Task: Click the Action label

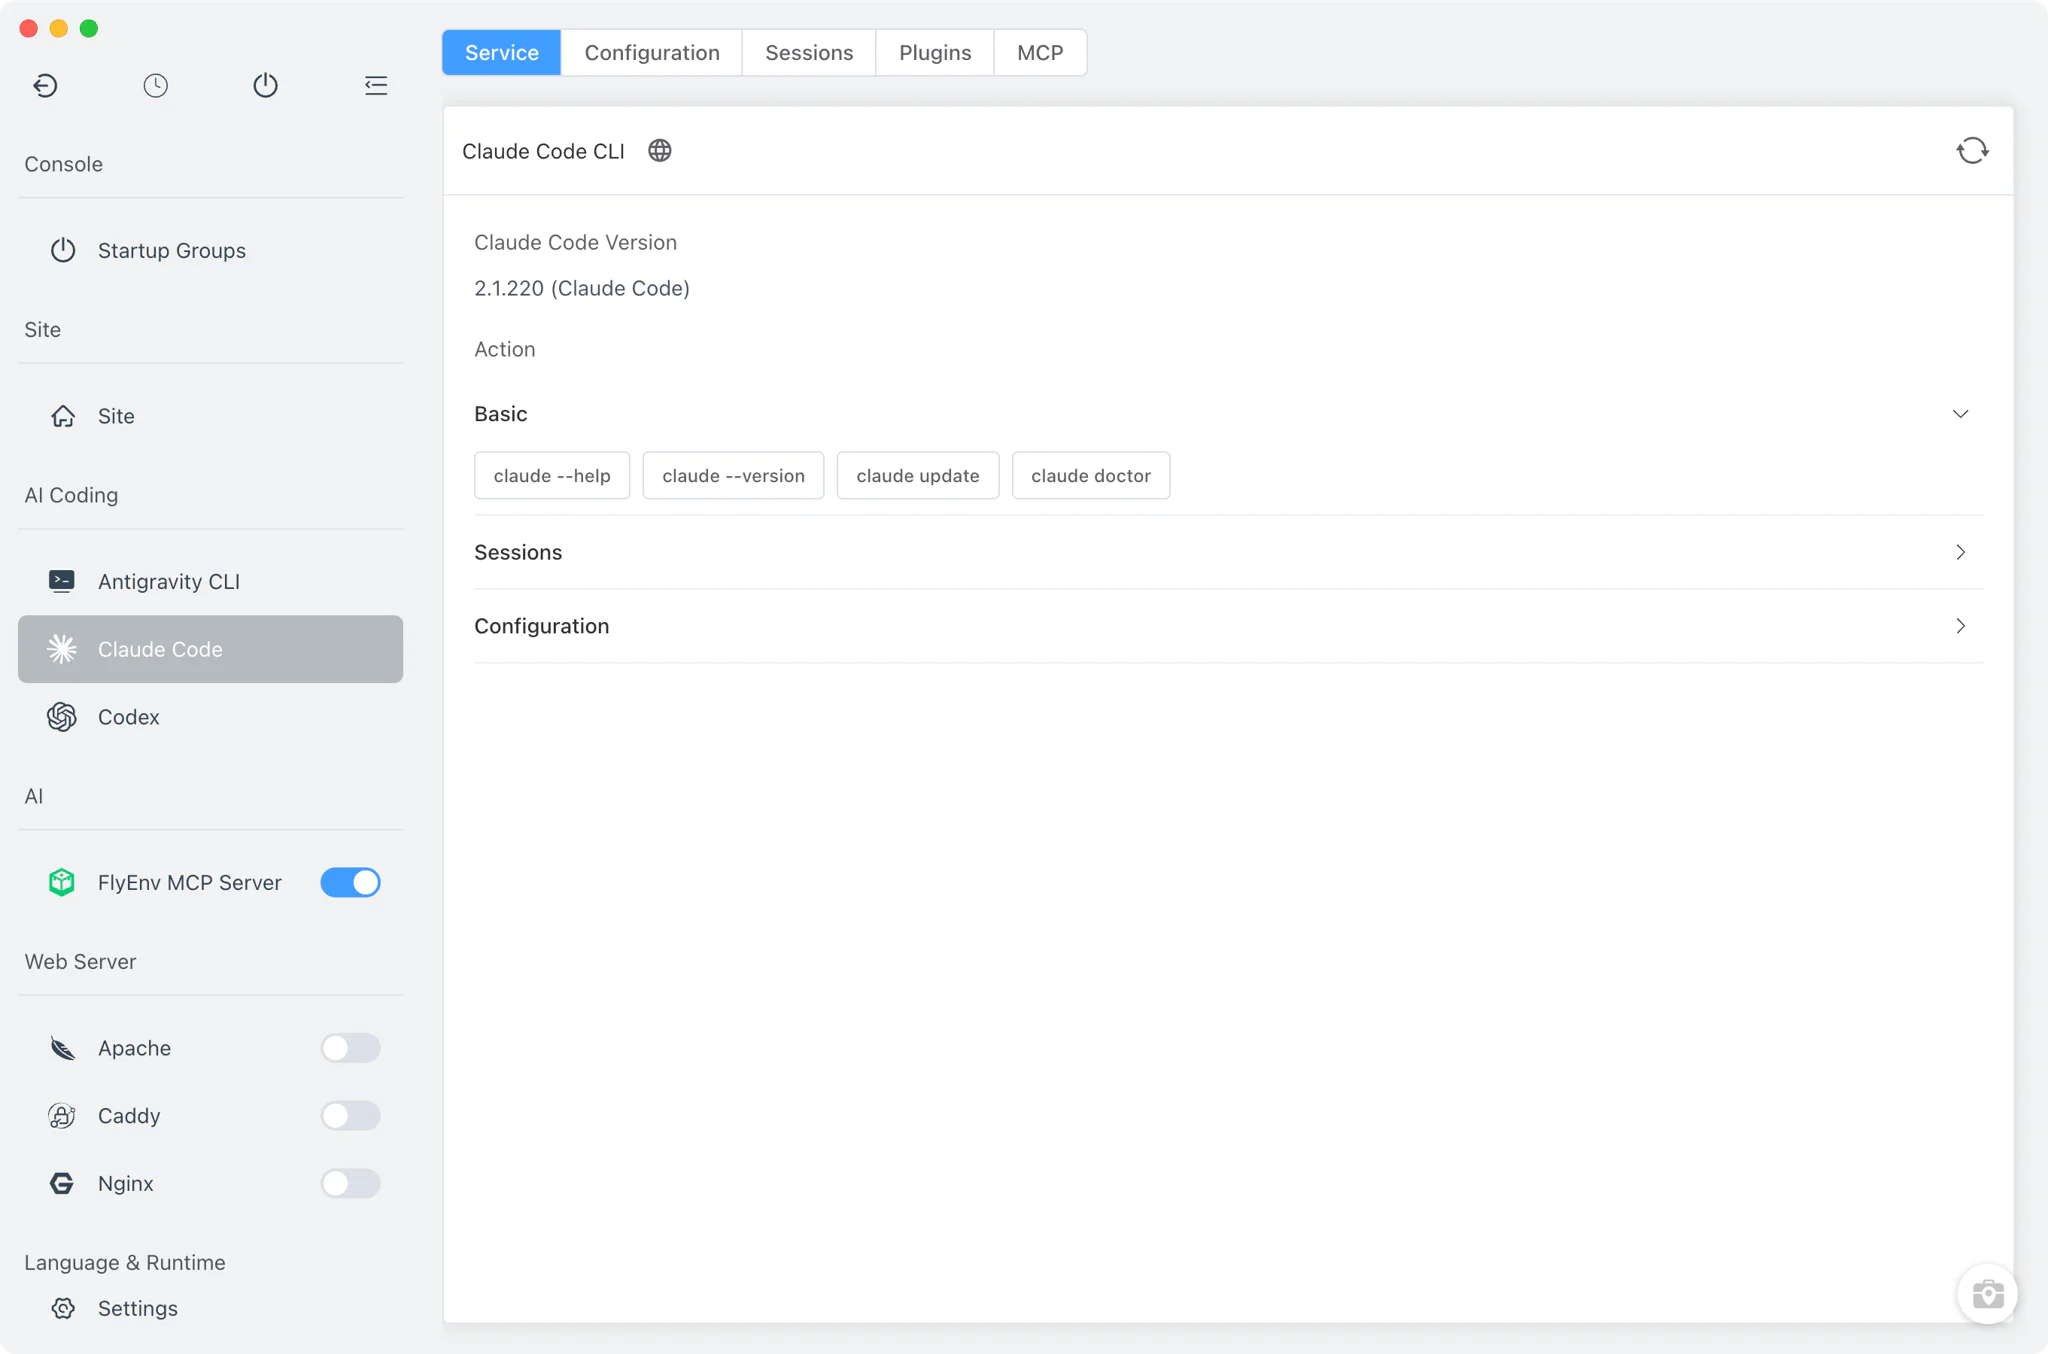Action: pos(505,349)
